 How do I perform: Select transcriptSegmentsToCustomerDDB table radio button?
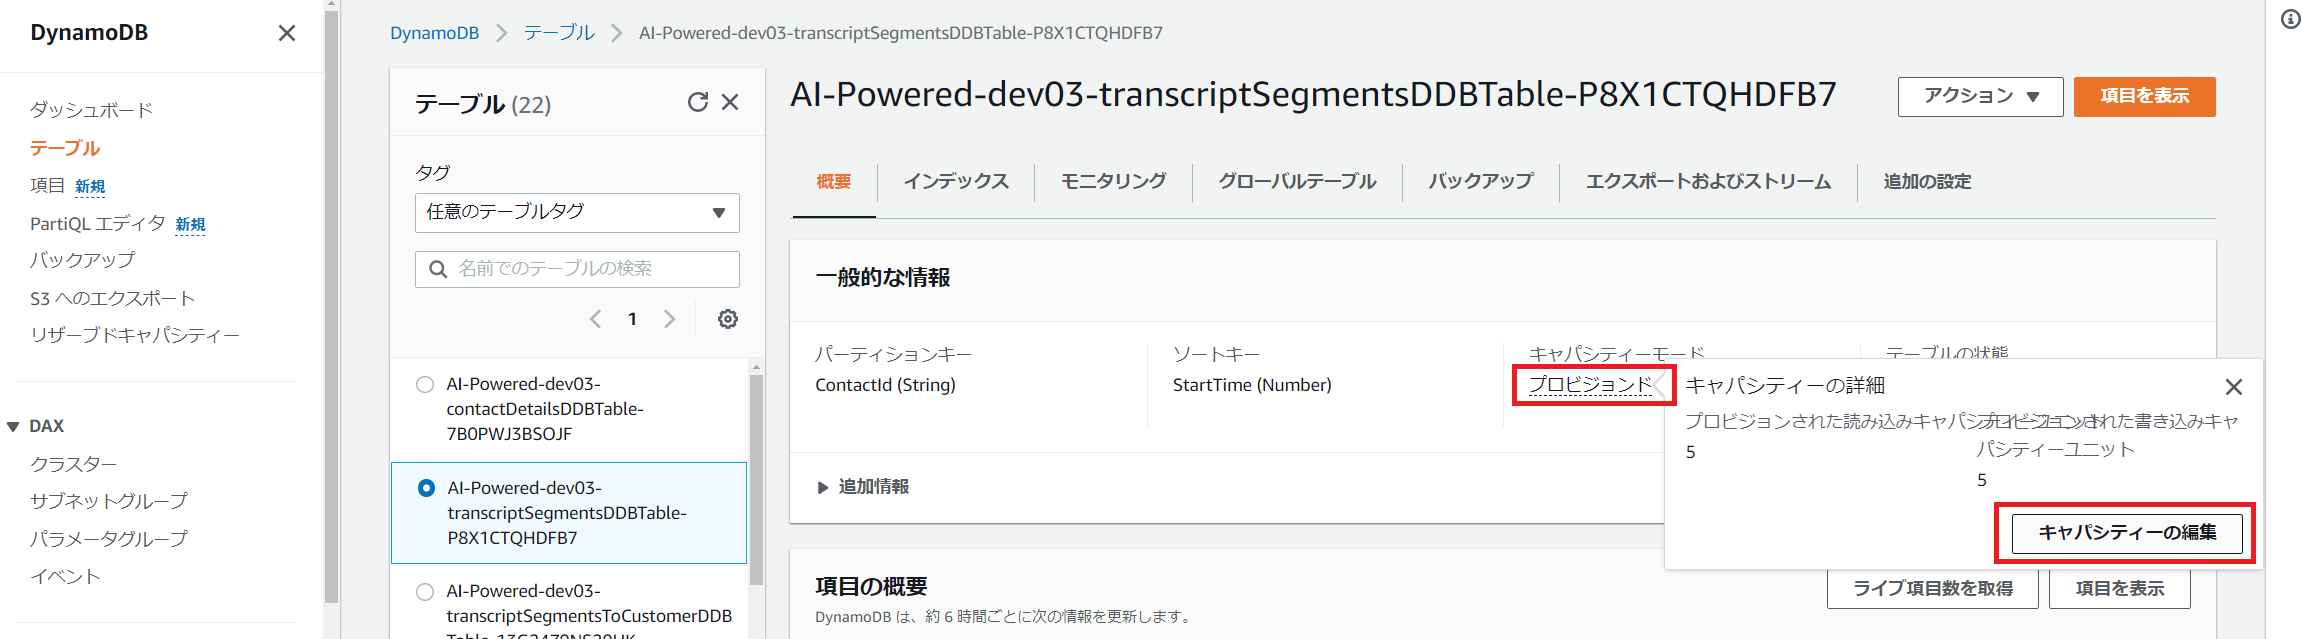click(425, 591)
